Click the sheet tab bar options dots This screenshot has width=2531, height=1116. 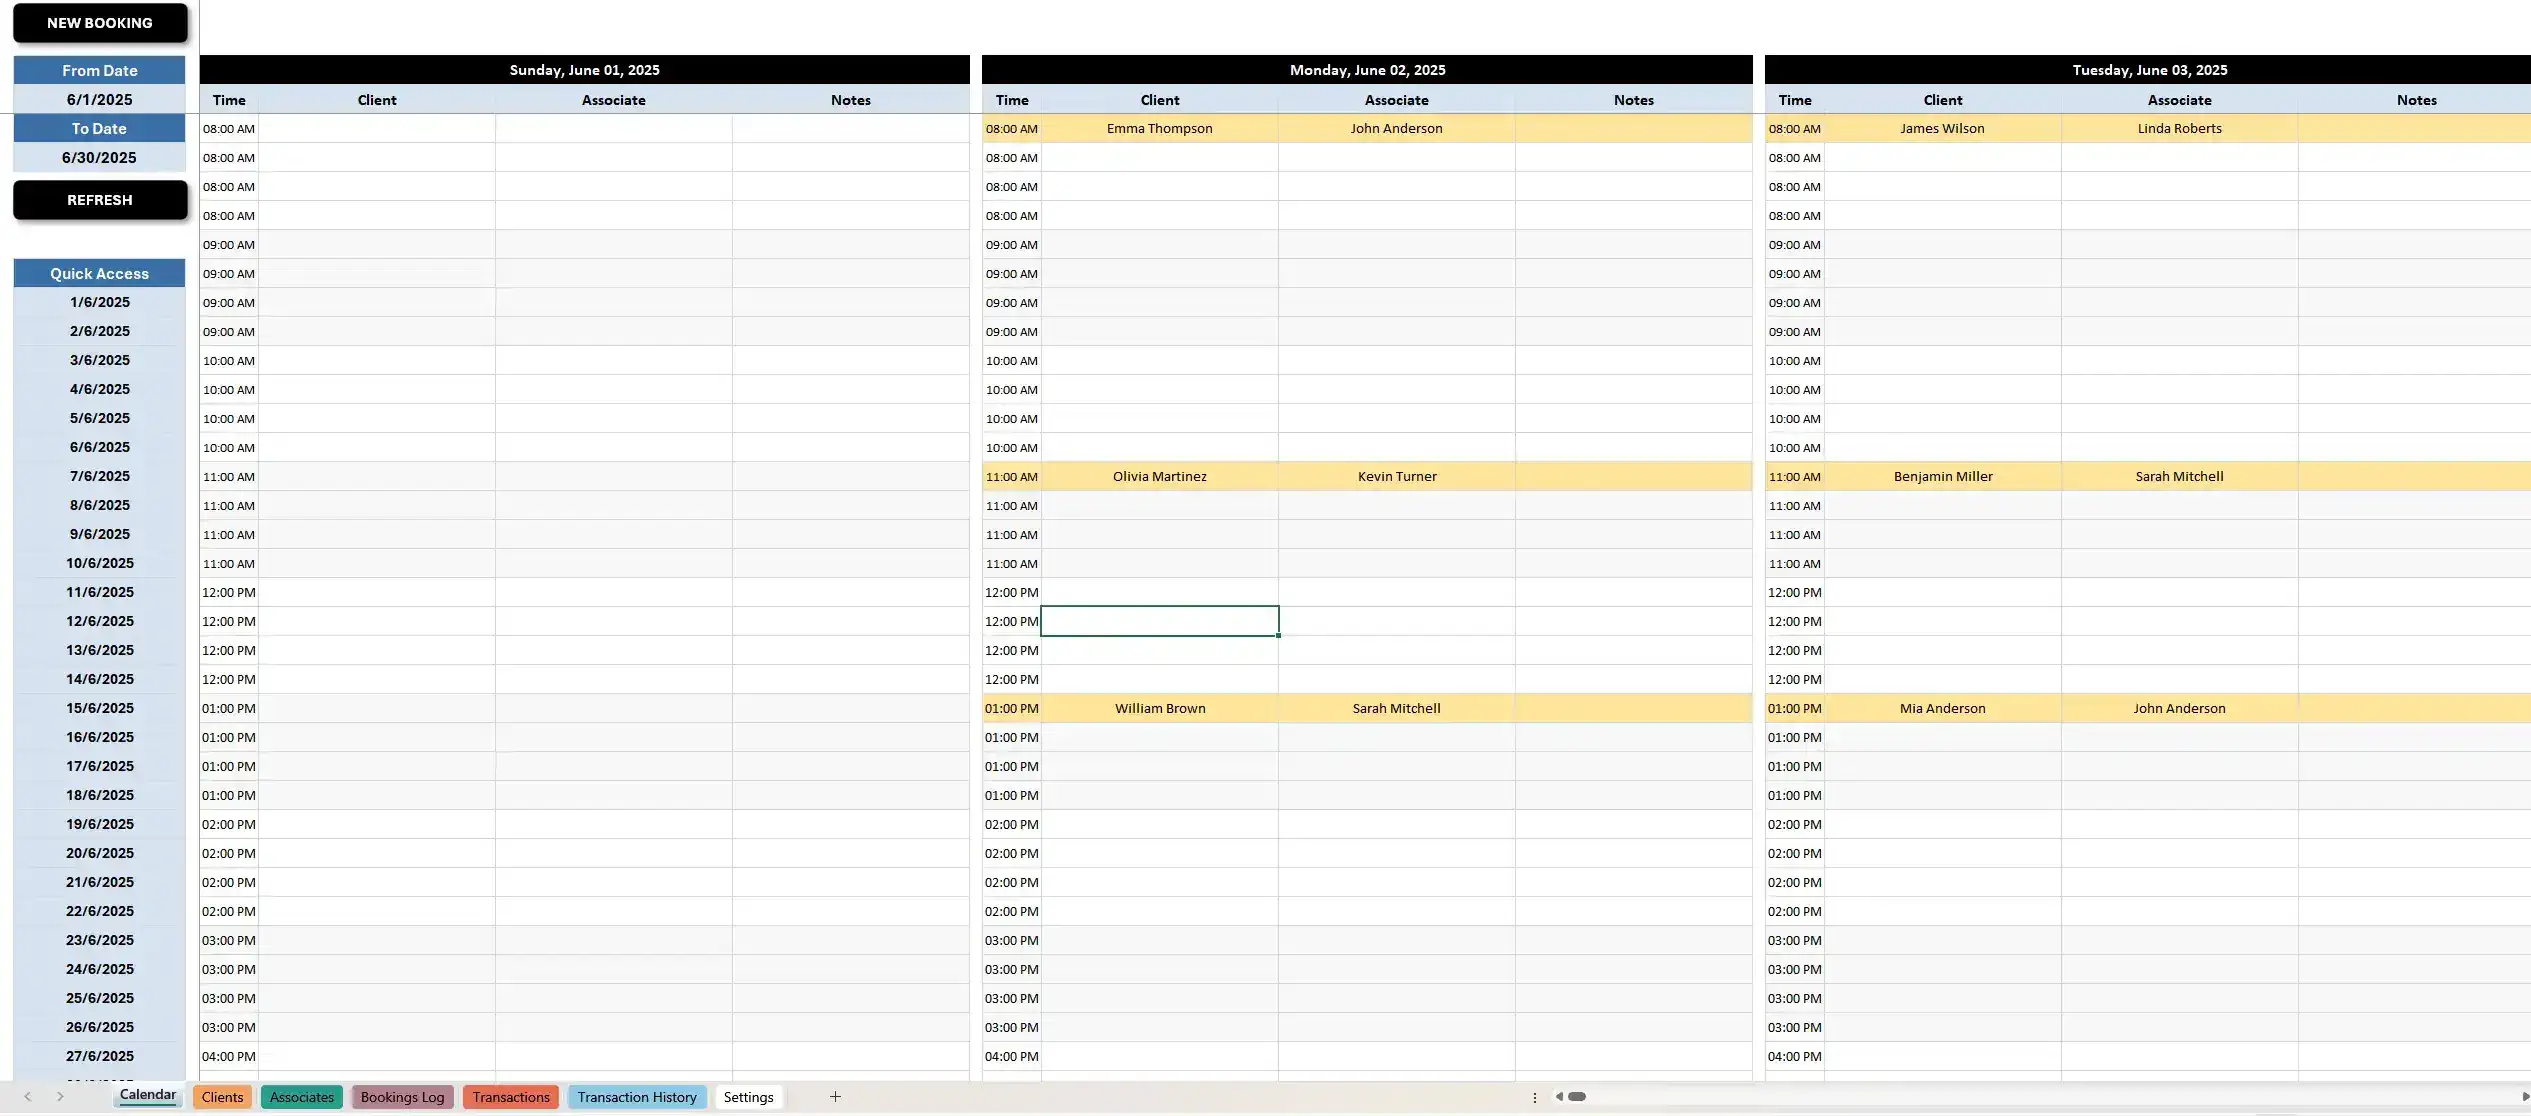(x=1535, y=1097)
